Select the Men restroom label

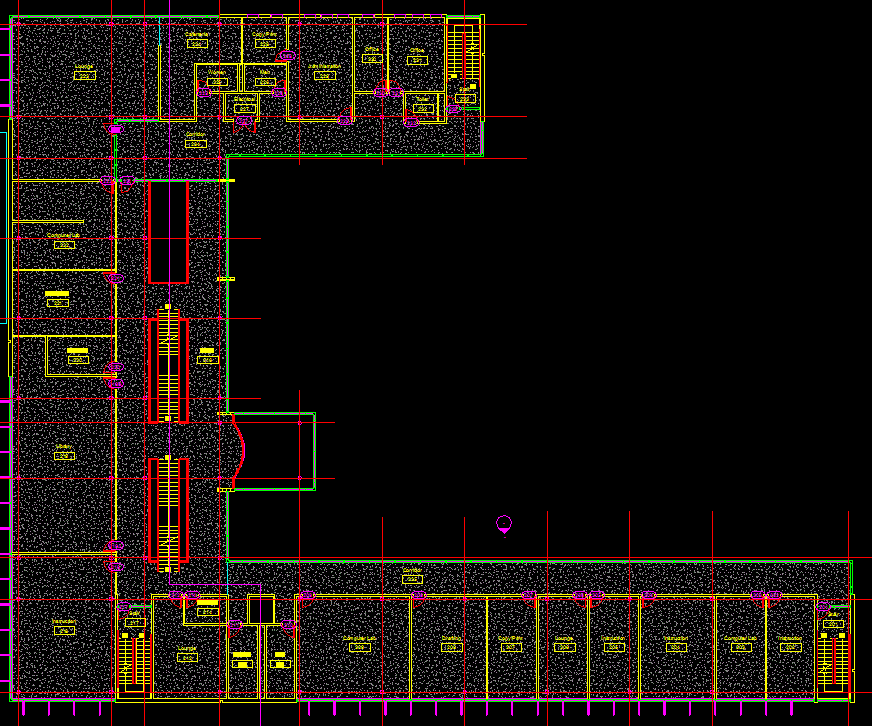[x=265, y=72]
